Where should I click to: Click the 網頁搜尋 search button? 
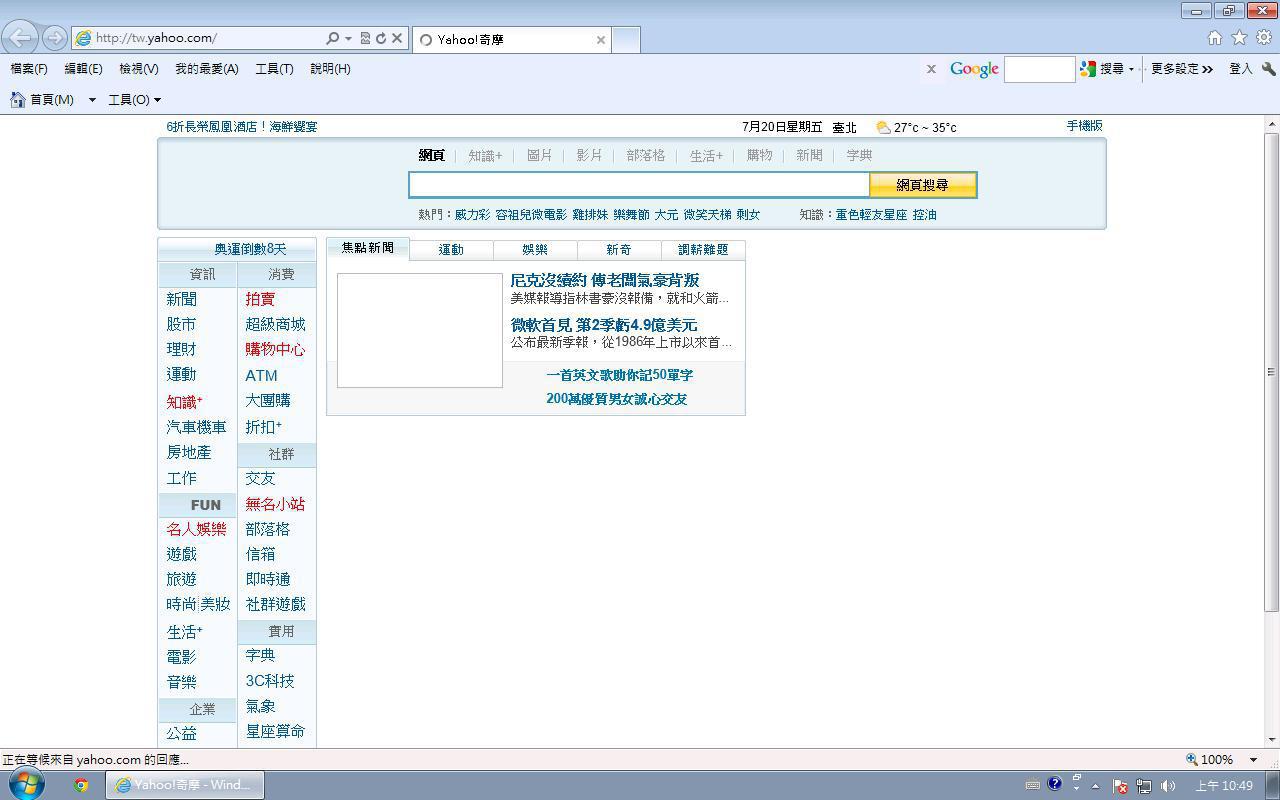click(x=922, y=185)
